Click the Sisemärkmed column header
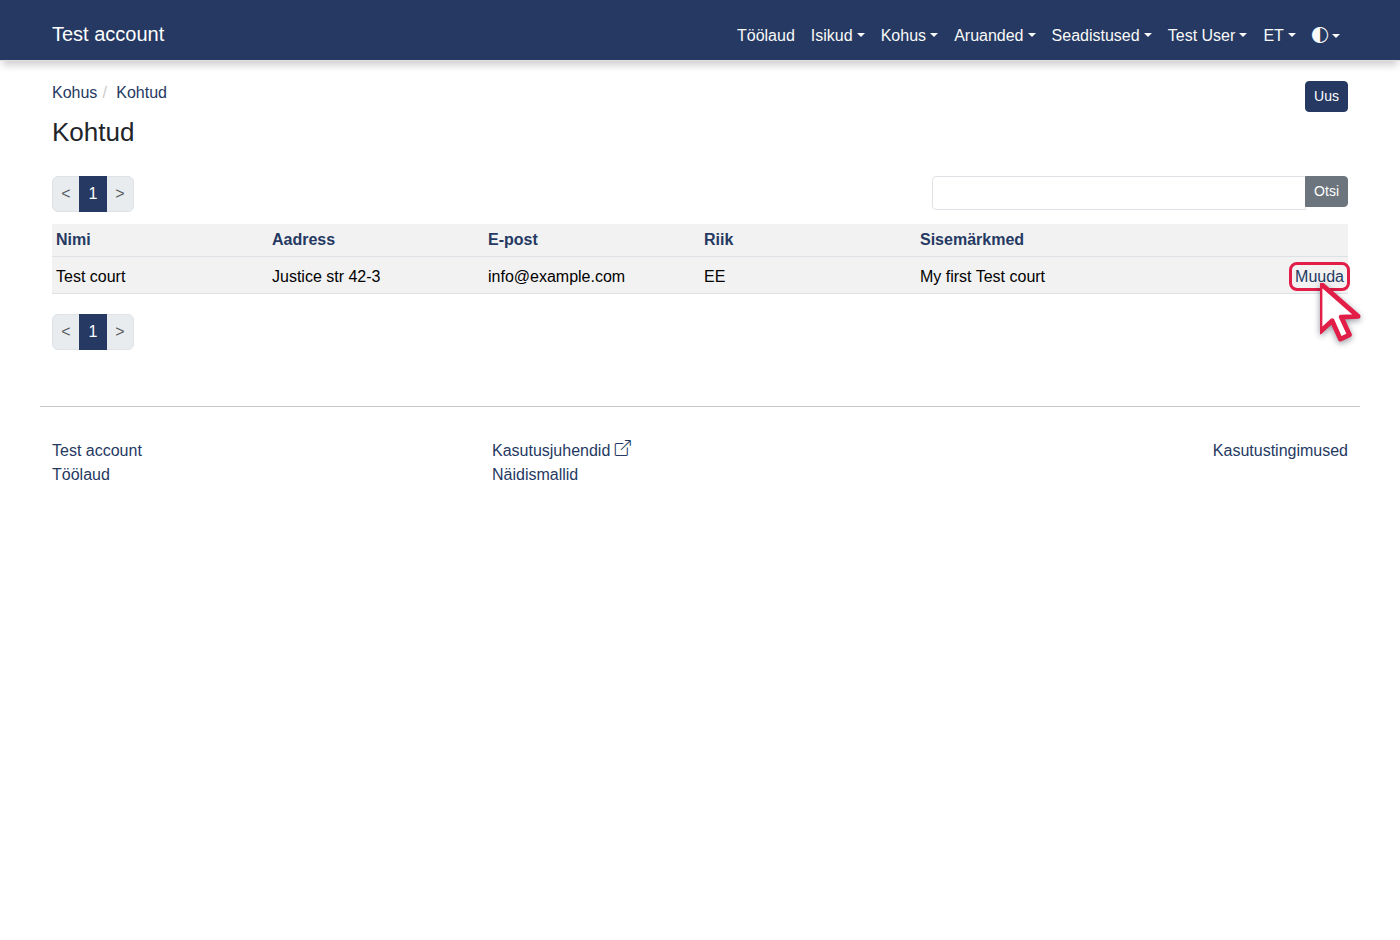This screenshot has height=940, width=1400. pyautogui.click(x=971, y=239)
